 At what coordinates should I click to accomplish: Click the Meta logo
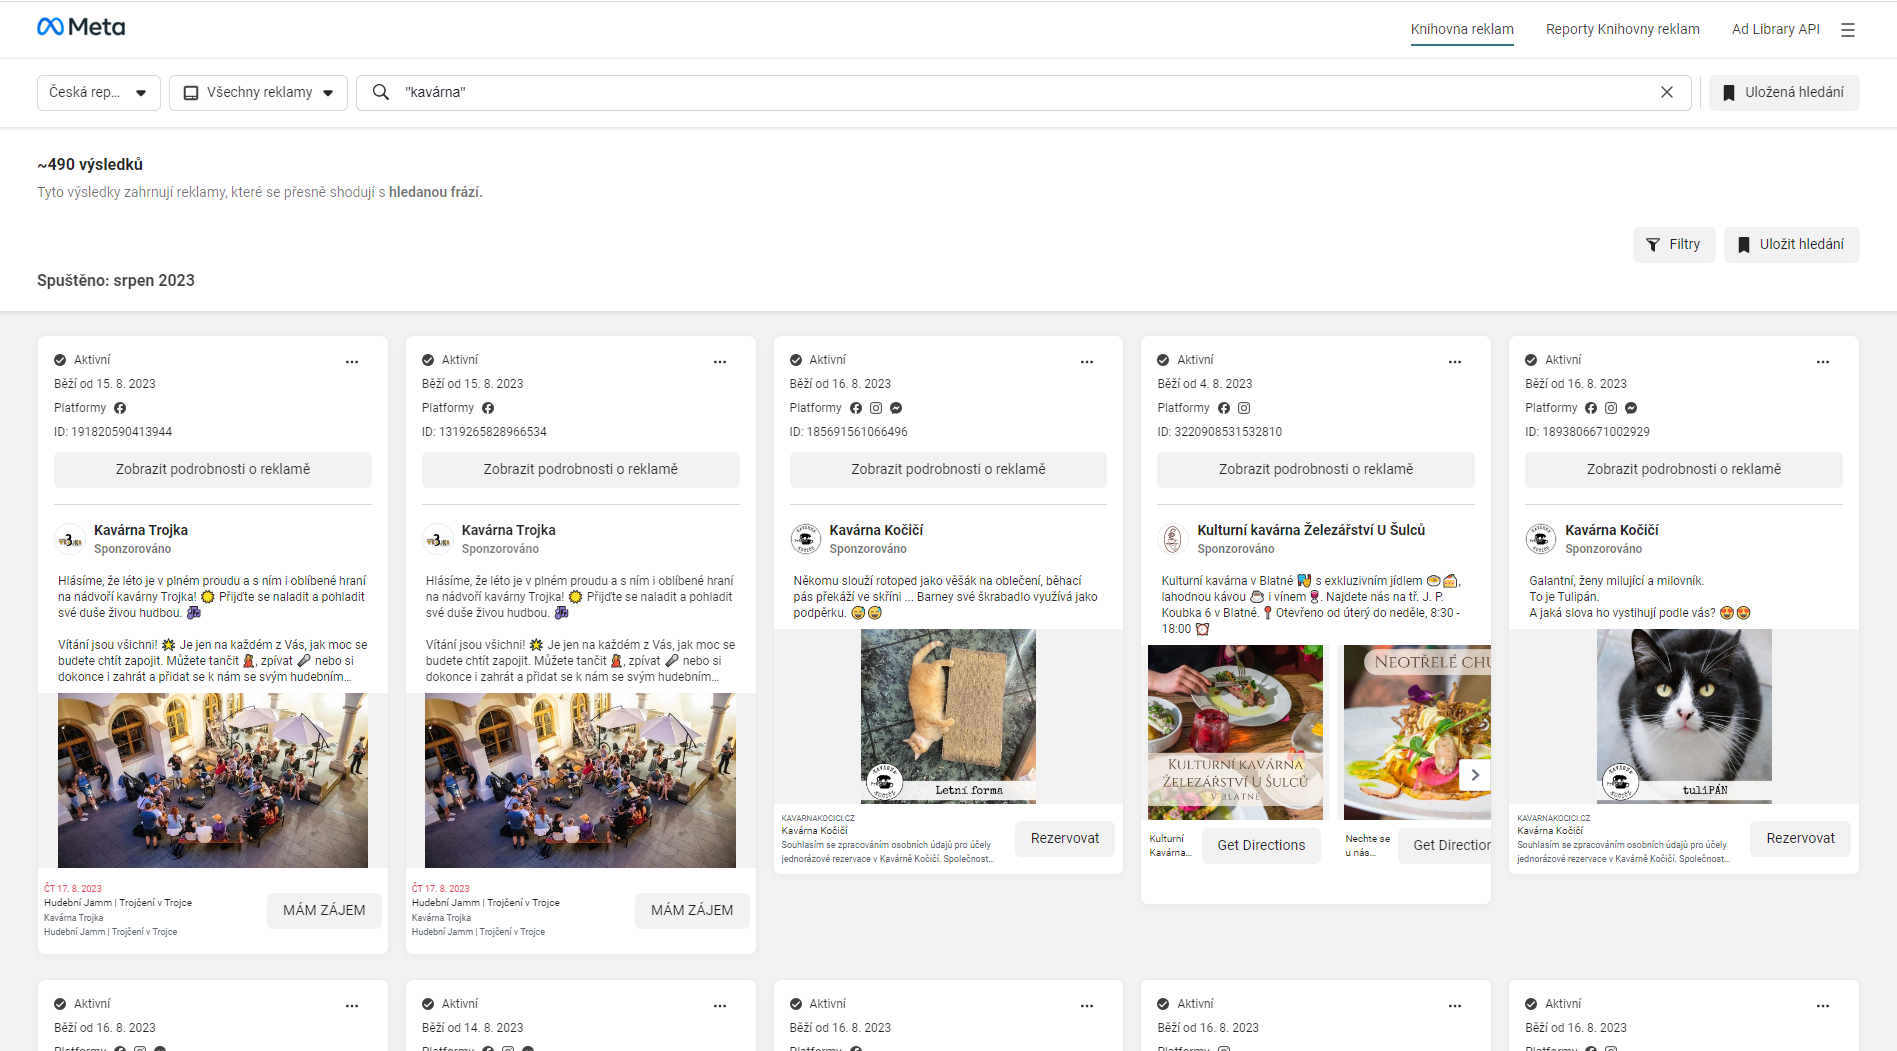pos(81,27)
